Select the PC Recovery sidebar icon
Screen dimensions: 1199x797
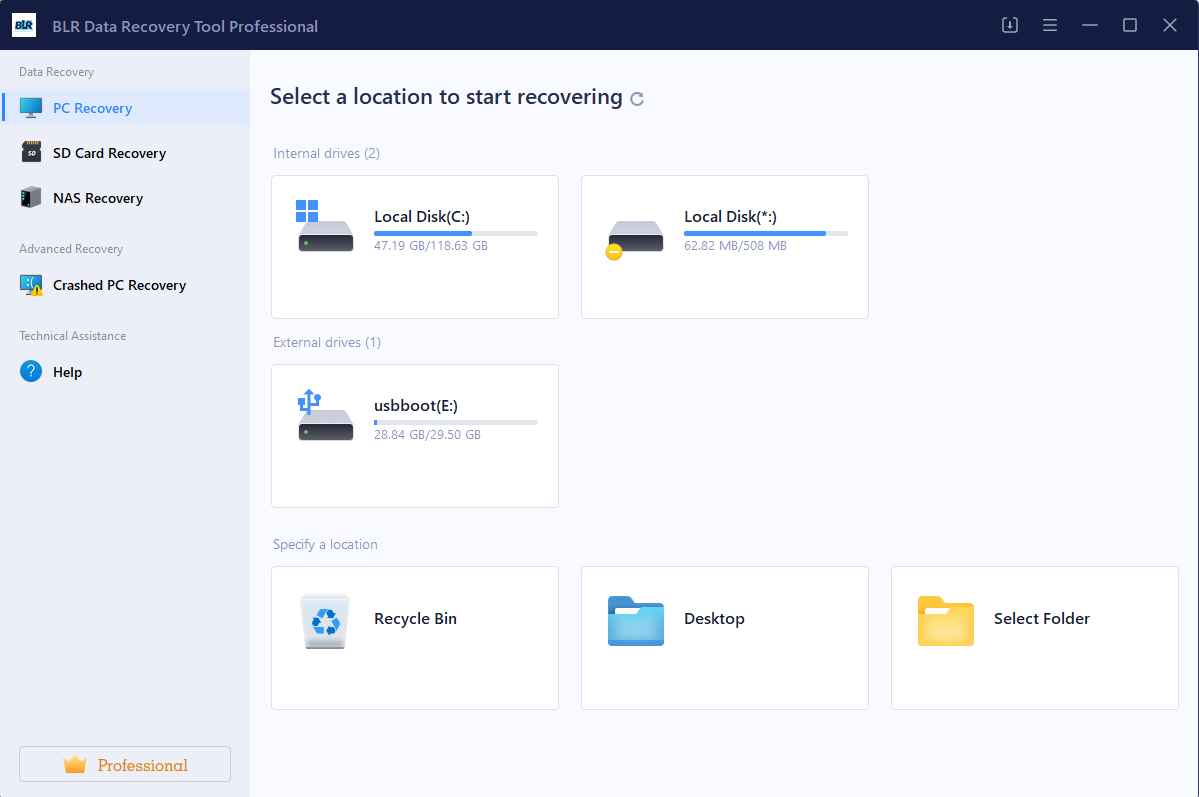click(x=32, y=107)
